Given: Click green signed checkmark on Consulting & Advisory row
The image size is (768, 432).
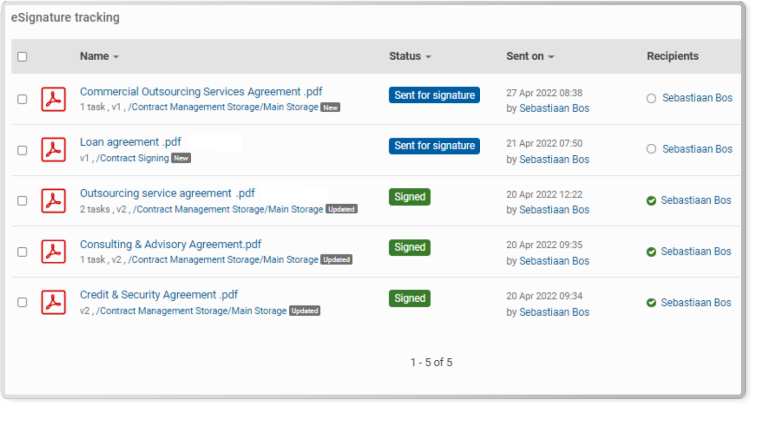Looking at the screenshot, I should [651, 252].
